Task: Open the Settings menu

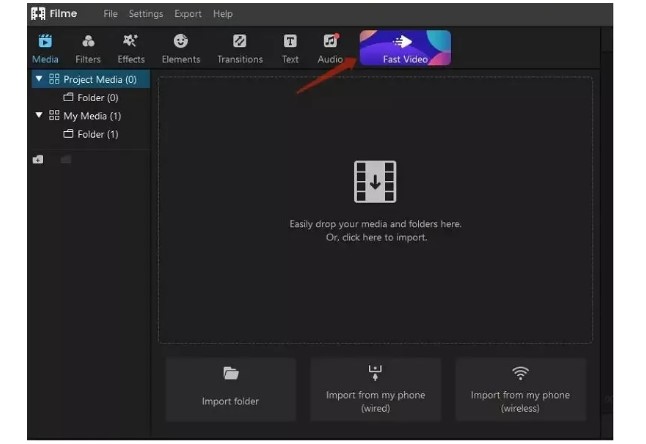Action: pyautogui.click(x=146, y=14)
